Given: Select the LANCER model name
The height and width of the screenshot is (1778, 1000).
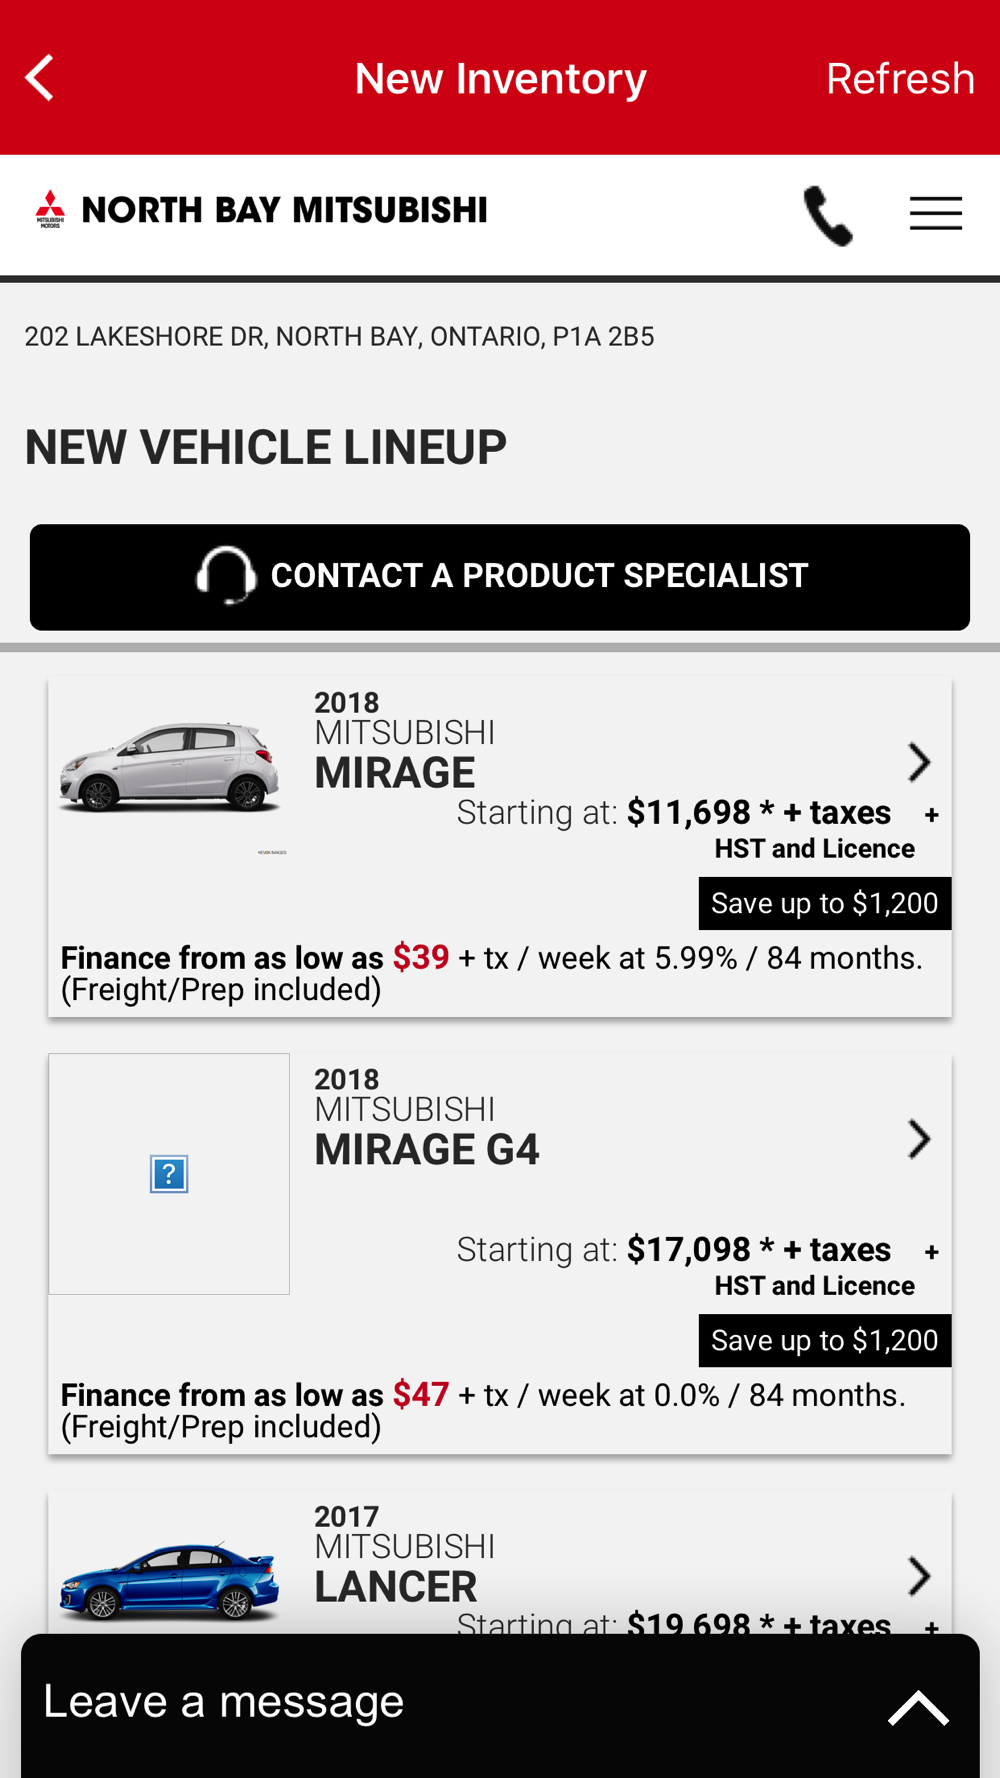Looking at the screenshot, I should (396, 1587).
